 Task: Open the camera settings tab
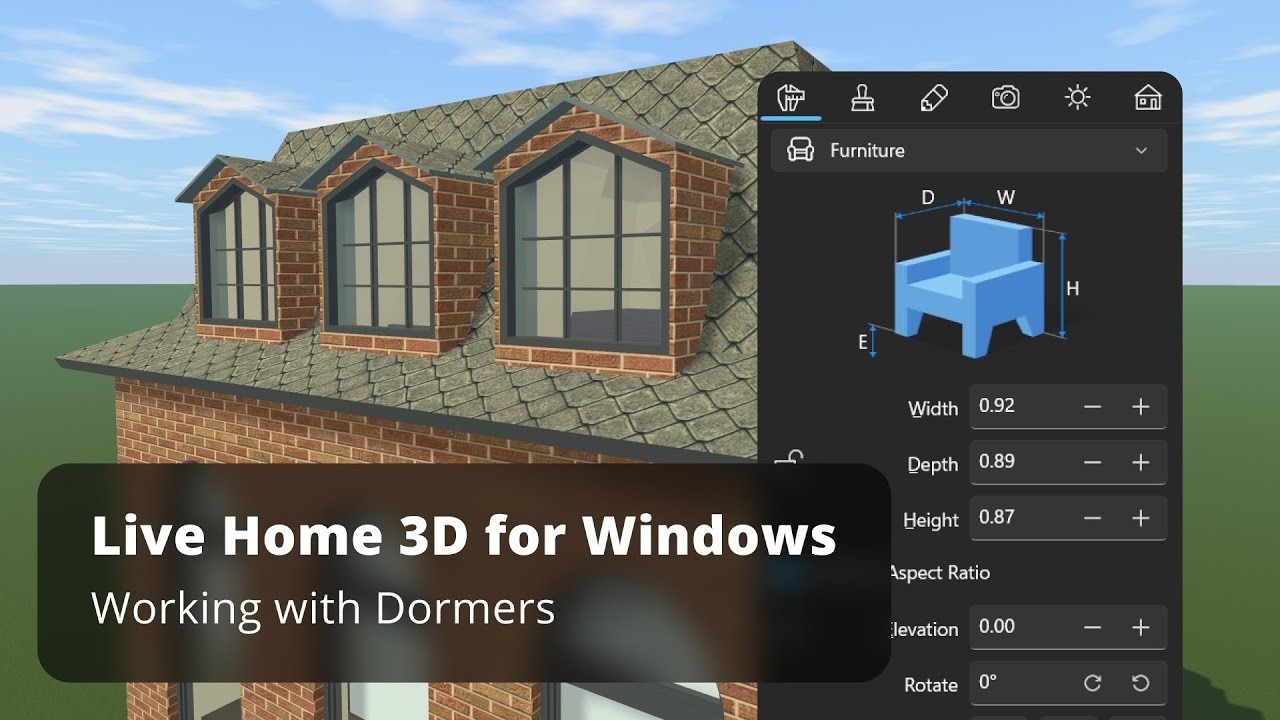[x=1005, y=97]
